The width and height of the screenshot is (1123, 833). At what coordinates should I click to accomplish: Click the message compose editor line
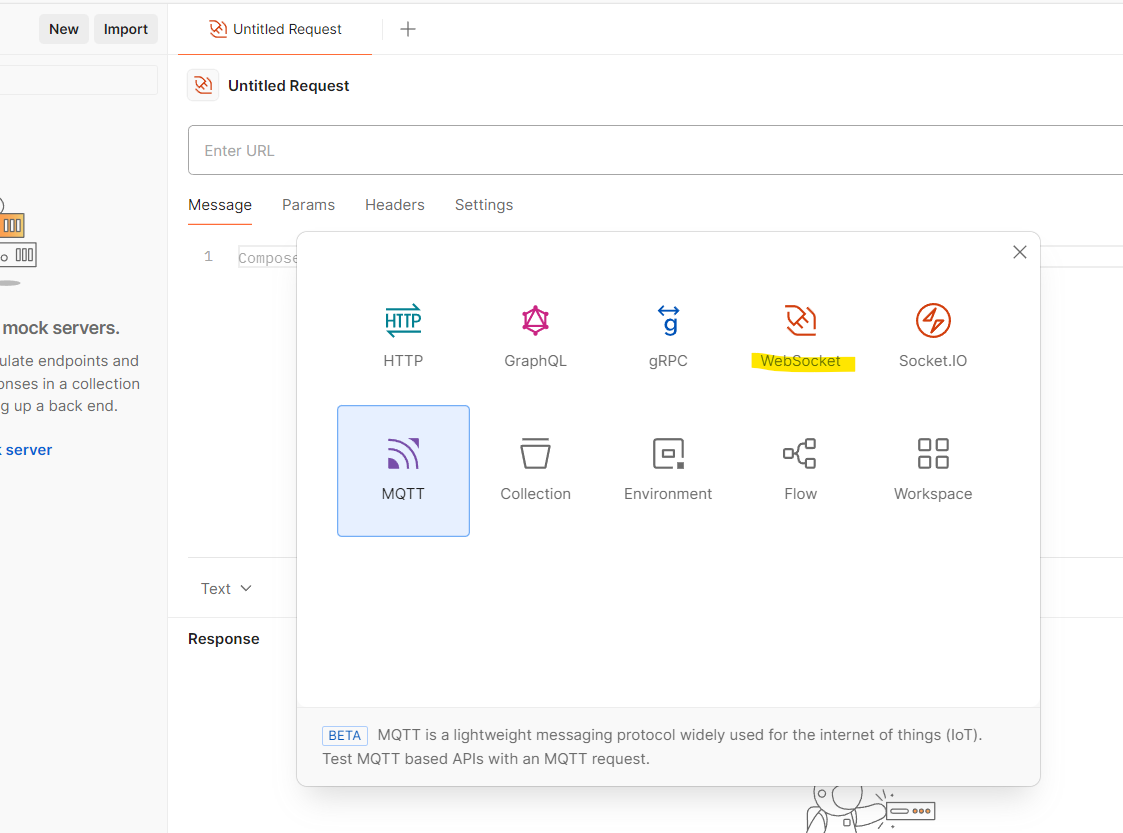pos(267,258)
